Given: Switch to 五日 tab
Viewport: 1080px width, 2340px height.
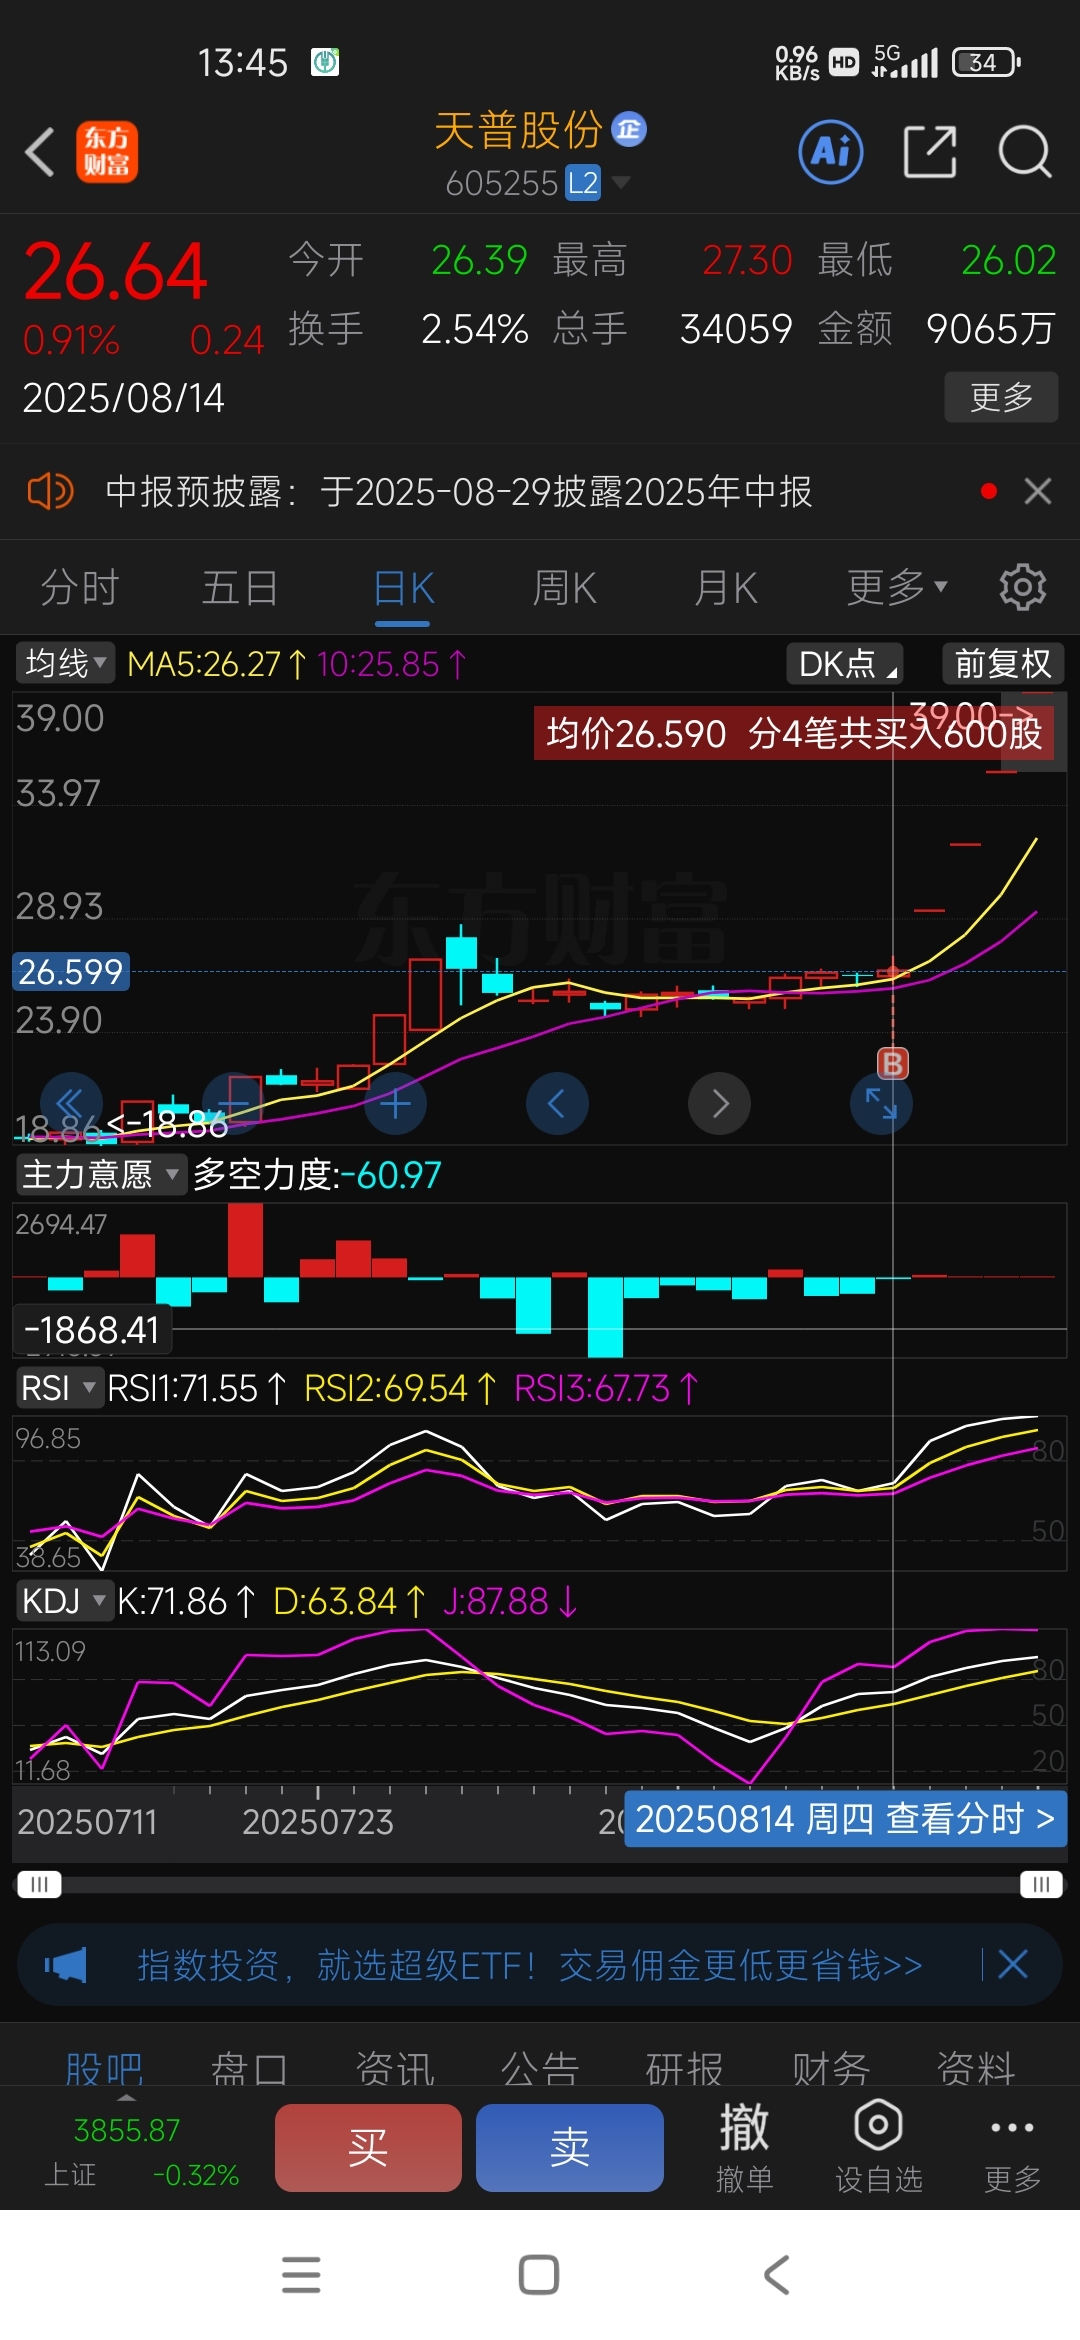Looking at the screenshot, I should click(240, 587).
